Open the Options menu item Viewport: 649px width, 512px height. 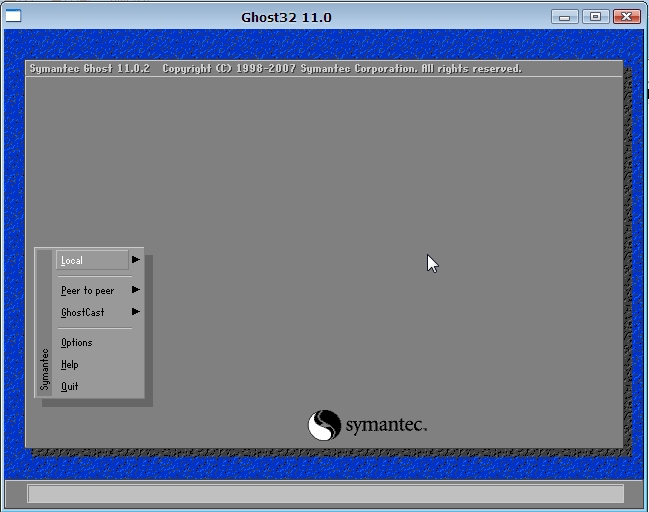76,343
